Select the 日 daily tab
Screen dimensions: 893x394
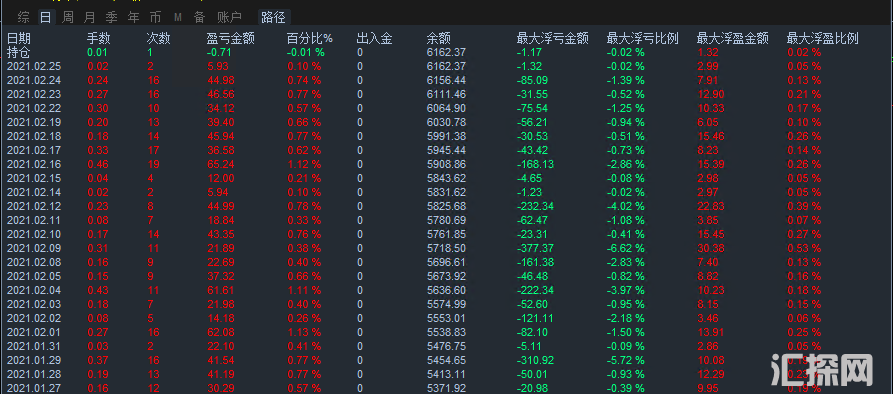(x=46, y=17)
